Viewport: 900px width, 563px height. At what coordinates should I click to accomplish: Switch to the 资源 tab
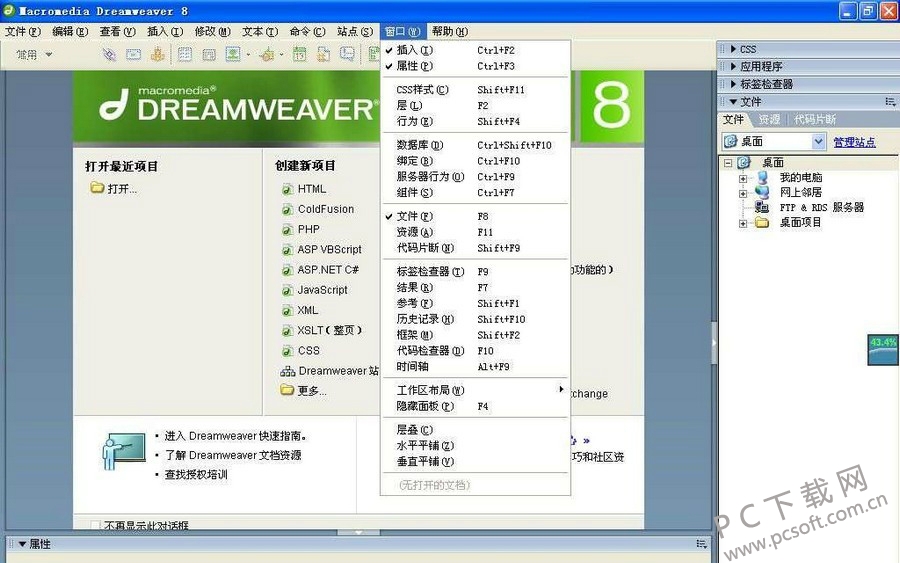pos(769,119)
